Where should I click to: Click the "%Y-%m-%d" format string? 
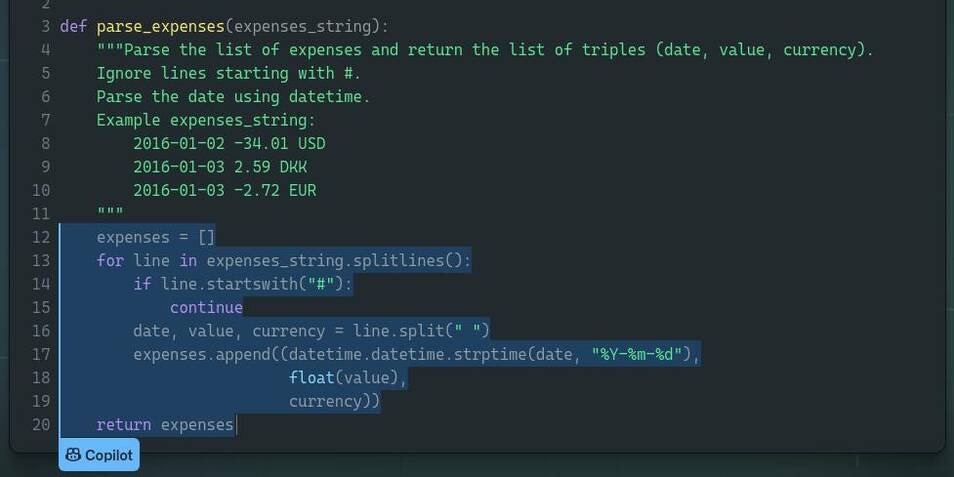click(637, 354)
